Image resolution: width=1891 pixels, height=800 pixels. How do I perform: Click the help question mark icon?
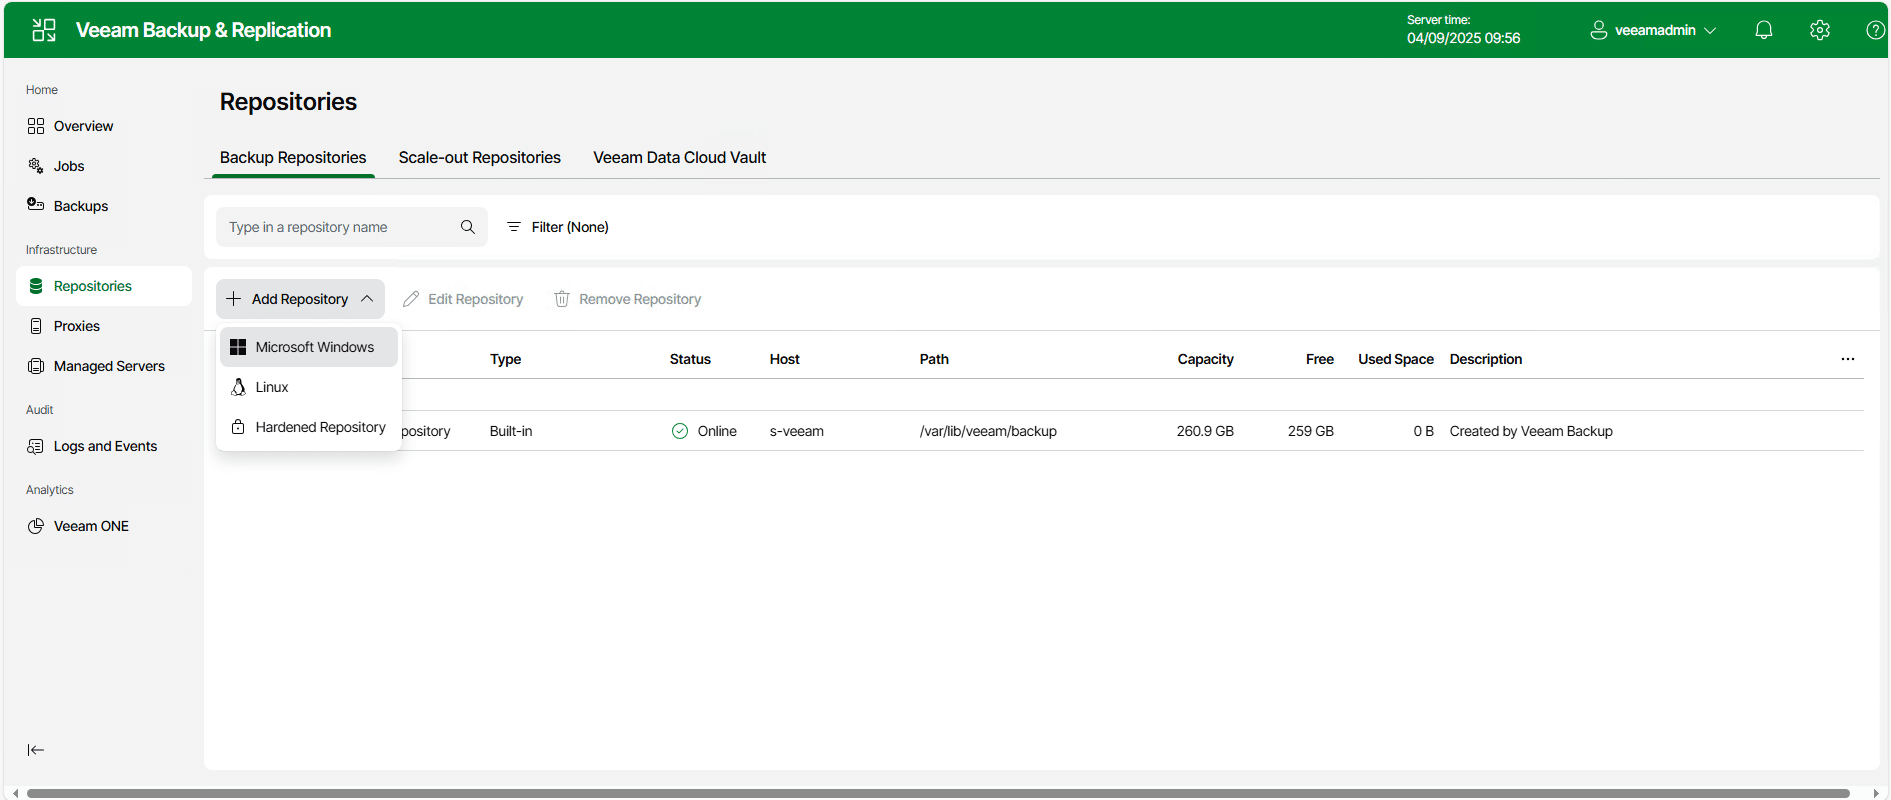tap(1875, 30)
